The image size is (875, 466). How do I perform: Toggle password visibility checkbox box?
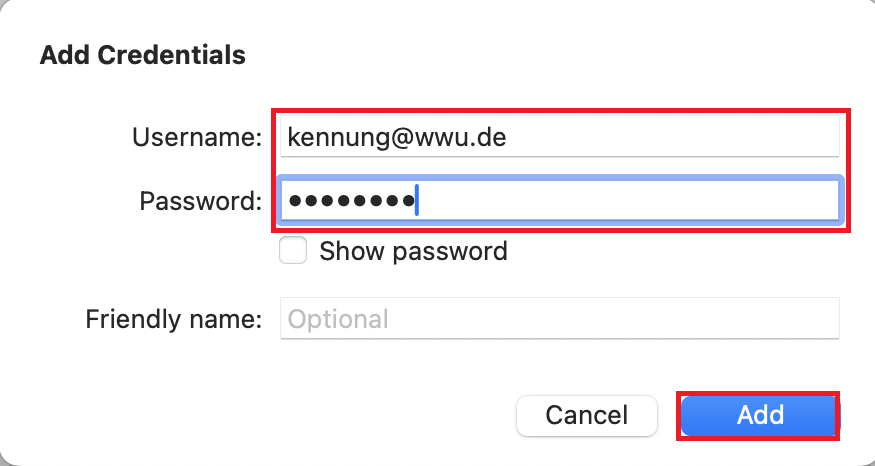(x=293, y=251)
